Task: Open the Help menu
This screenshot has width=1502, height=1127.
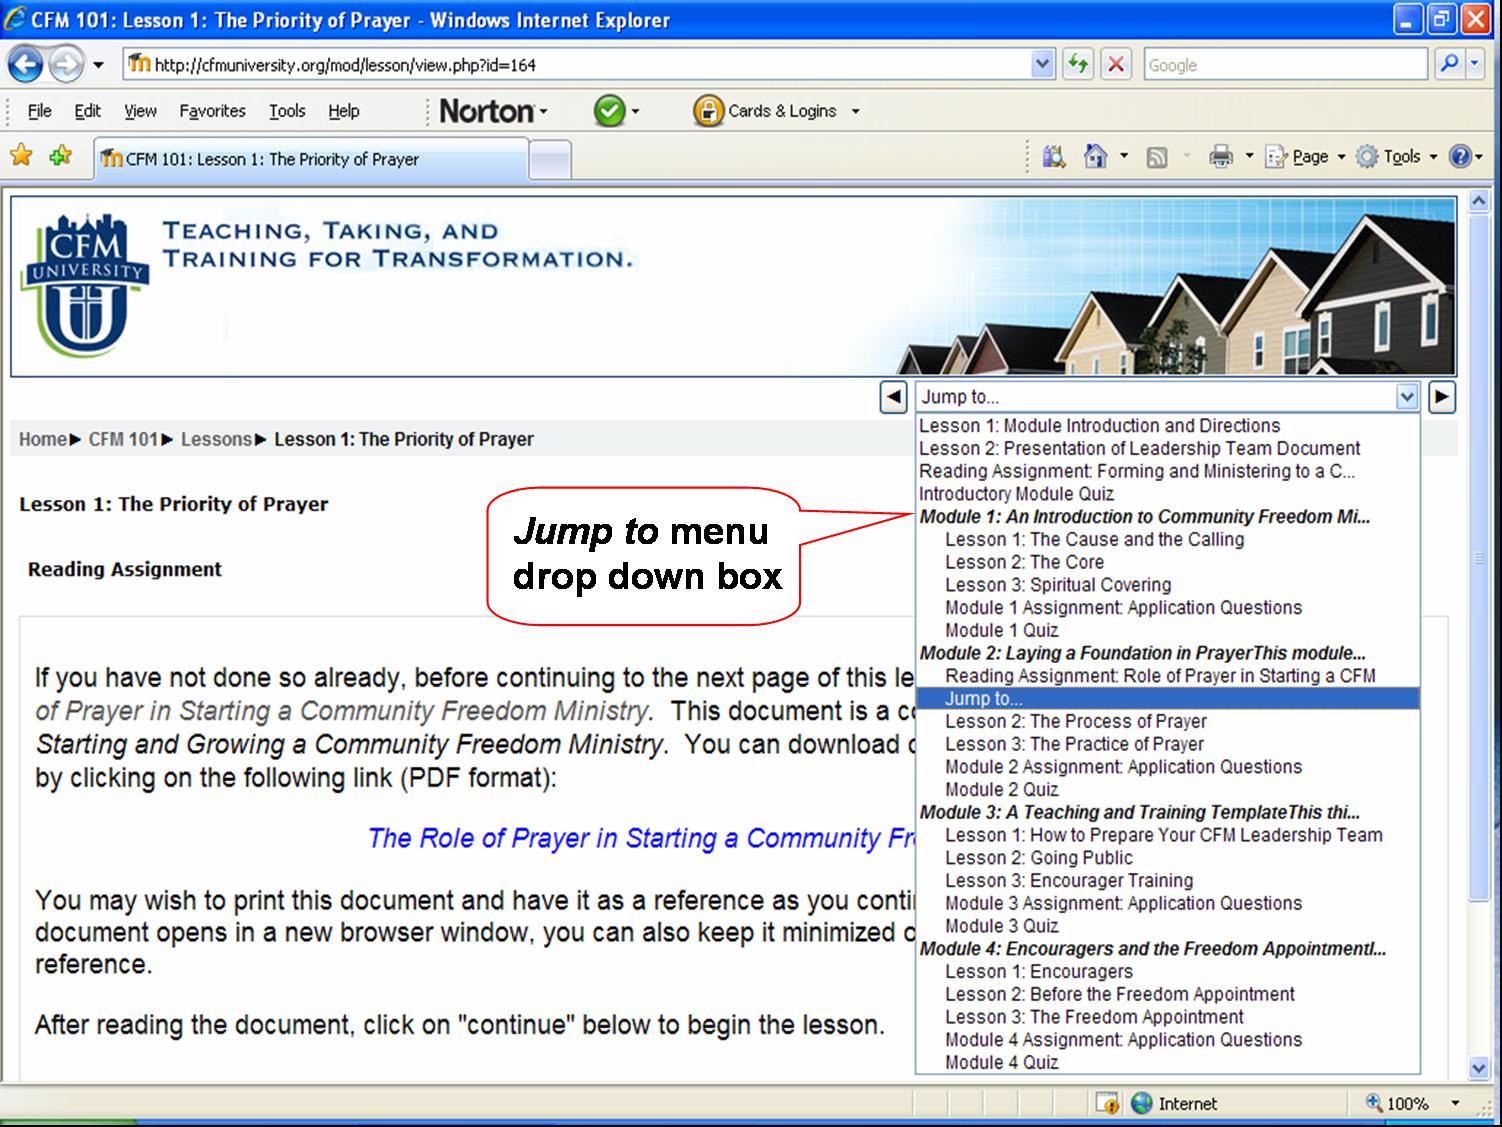Action: [x=344, y=111]
